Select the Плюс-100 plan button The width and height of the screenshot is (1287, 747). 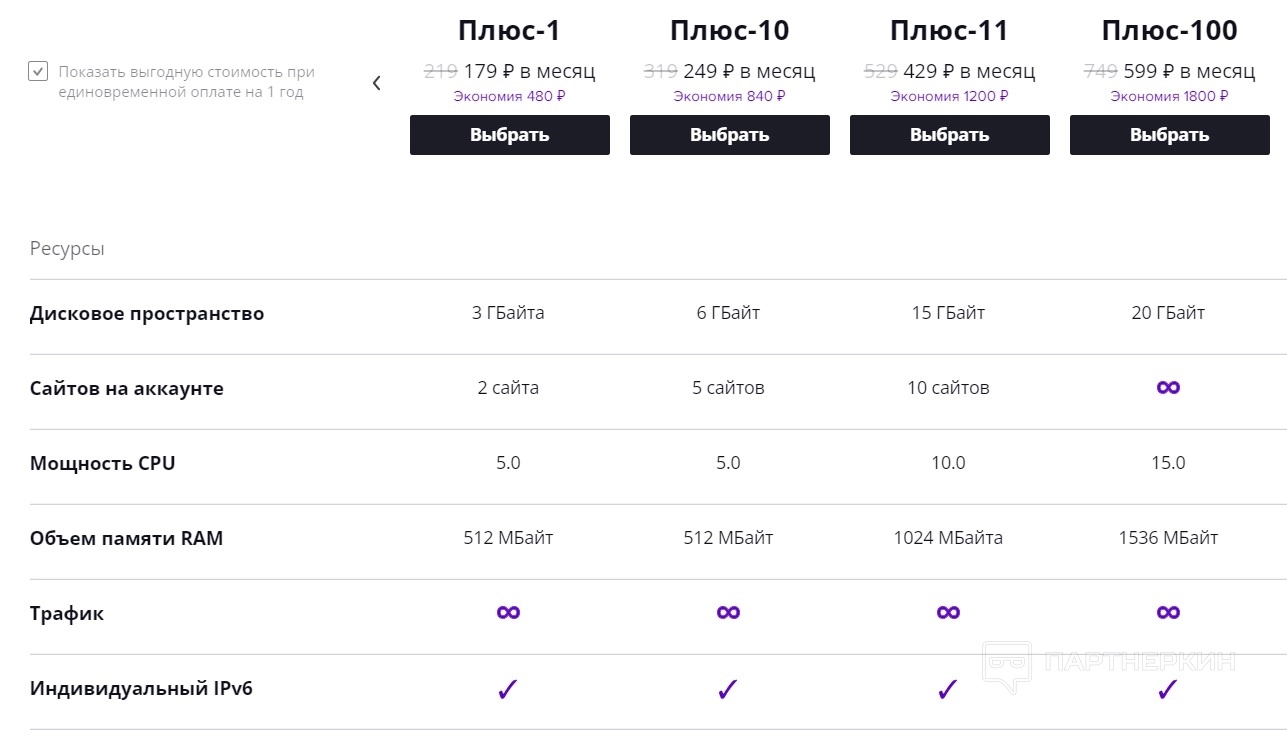click(1169, 135)
